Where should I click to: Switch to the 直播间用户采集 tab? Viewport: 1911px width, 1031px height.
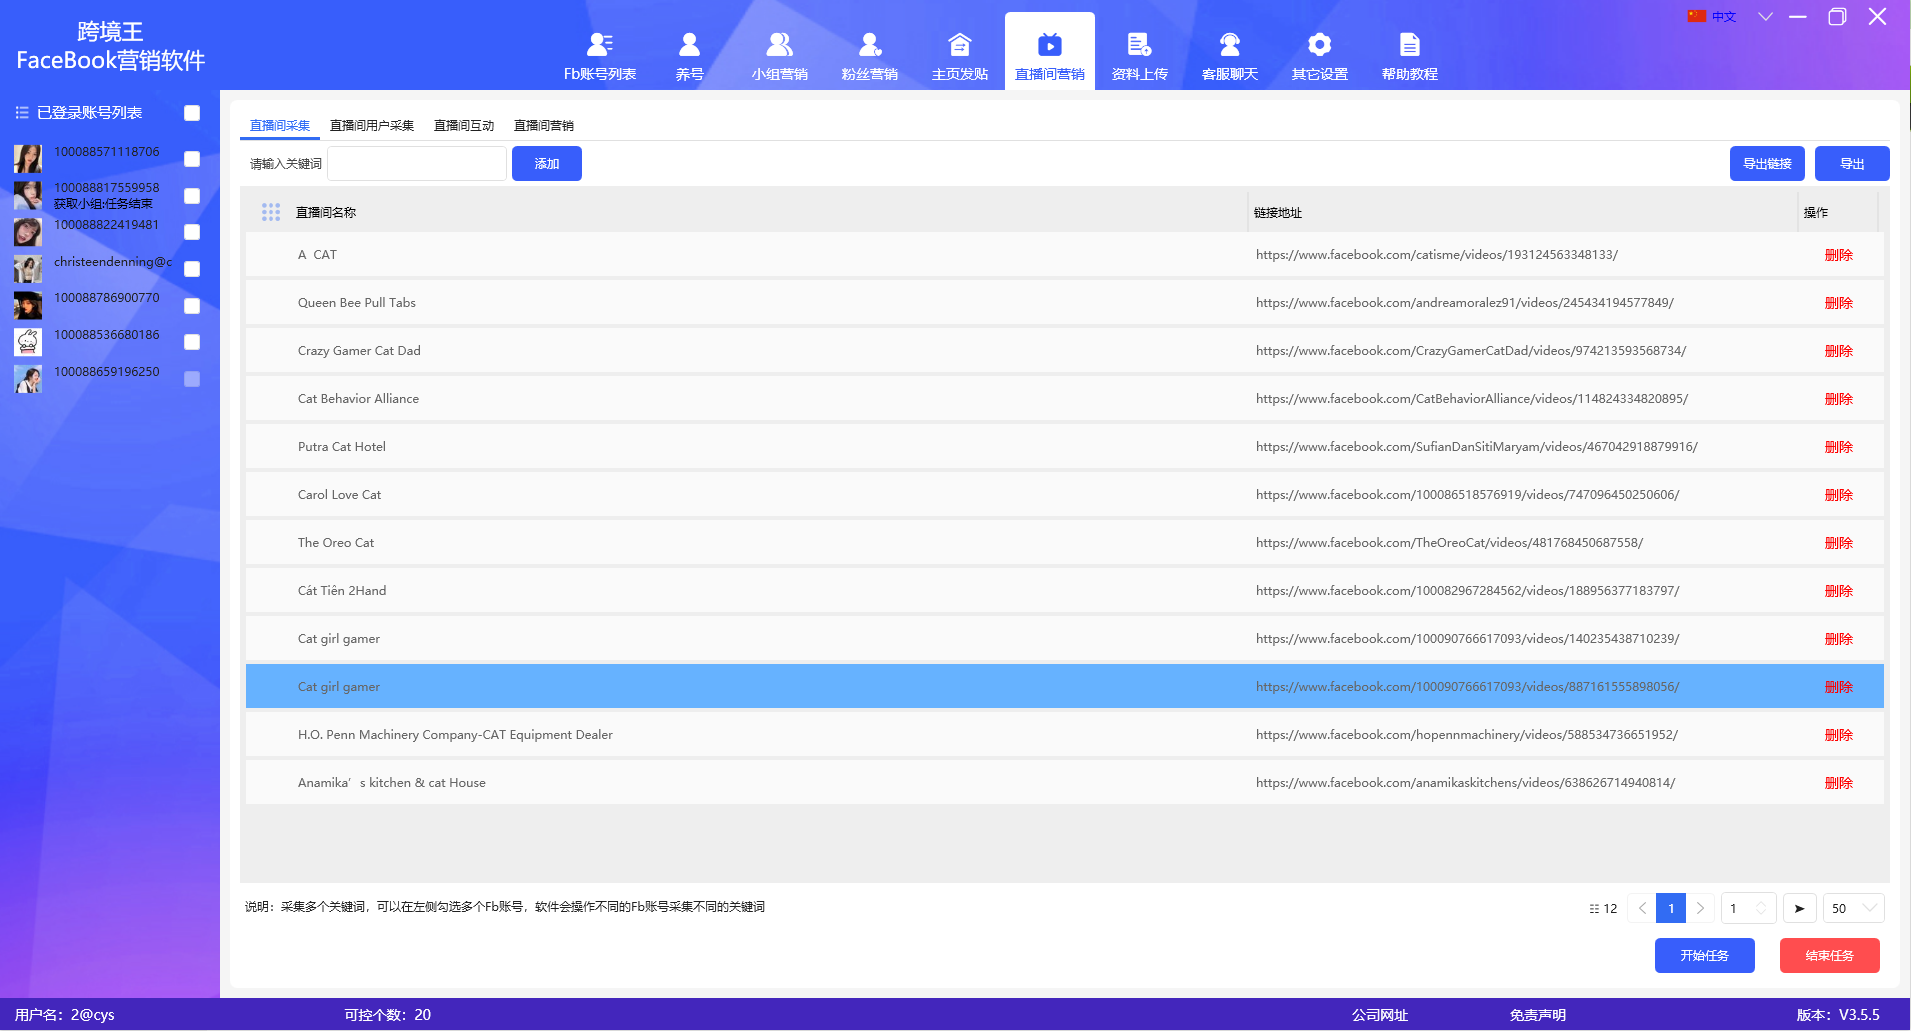(371, 126)
